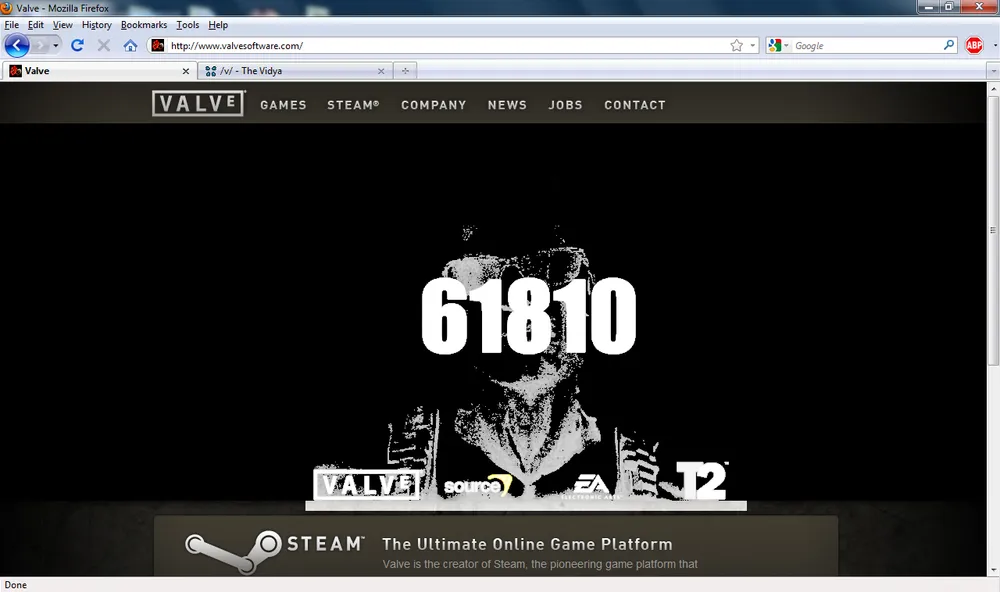Open a new tab with plus button

[x=405, y=71]
